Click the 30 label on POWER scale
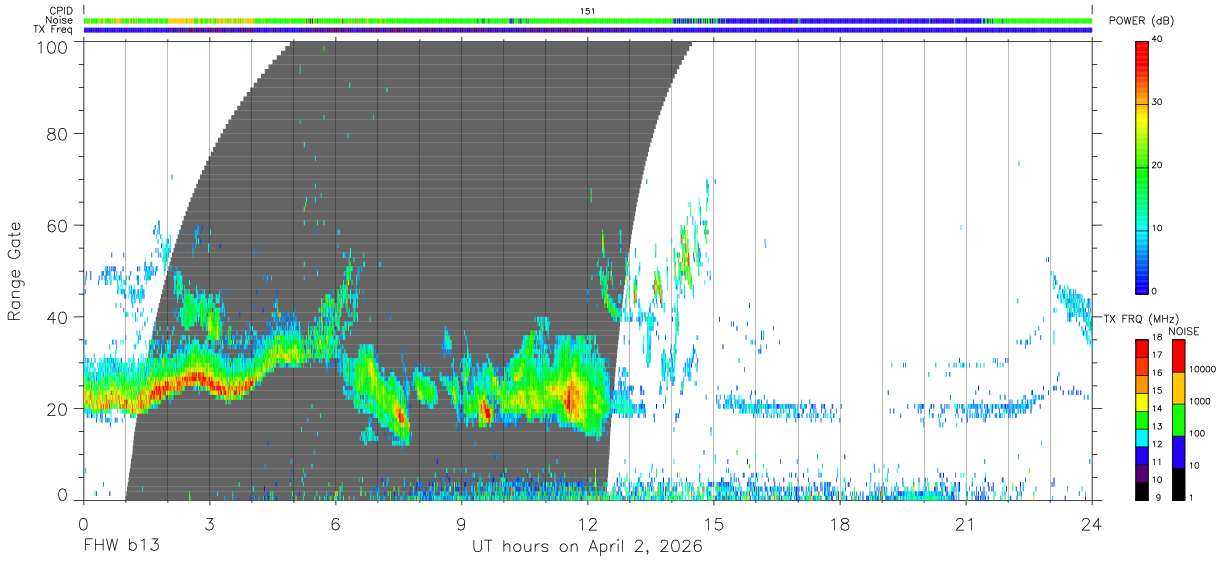Screen dimensions: 1228x567 [1156, 102]
